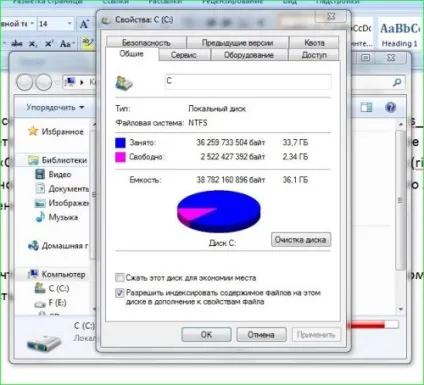Enable Сжать этот диск checkbox
Viewport: 424px width, 385px height.
[x=119, y=278]
